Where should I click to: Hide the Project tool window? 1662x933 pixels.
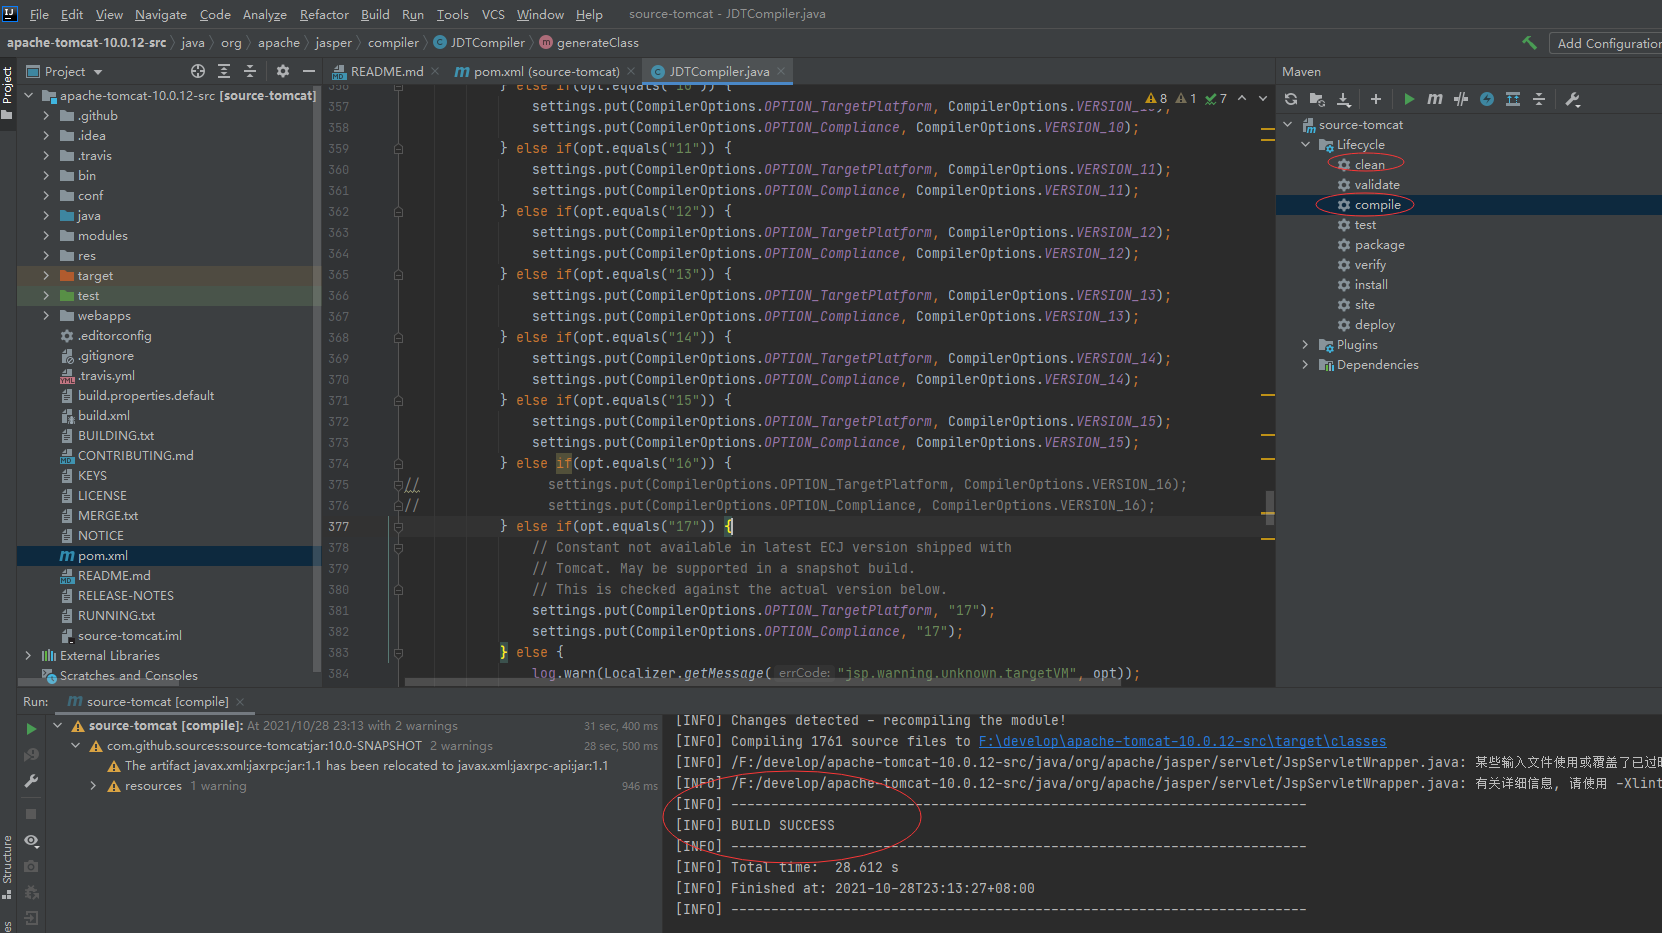coord(309,71)
